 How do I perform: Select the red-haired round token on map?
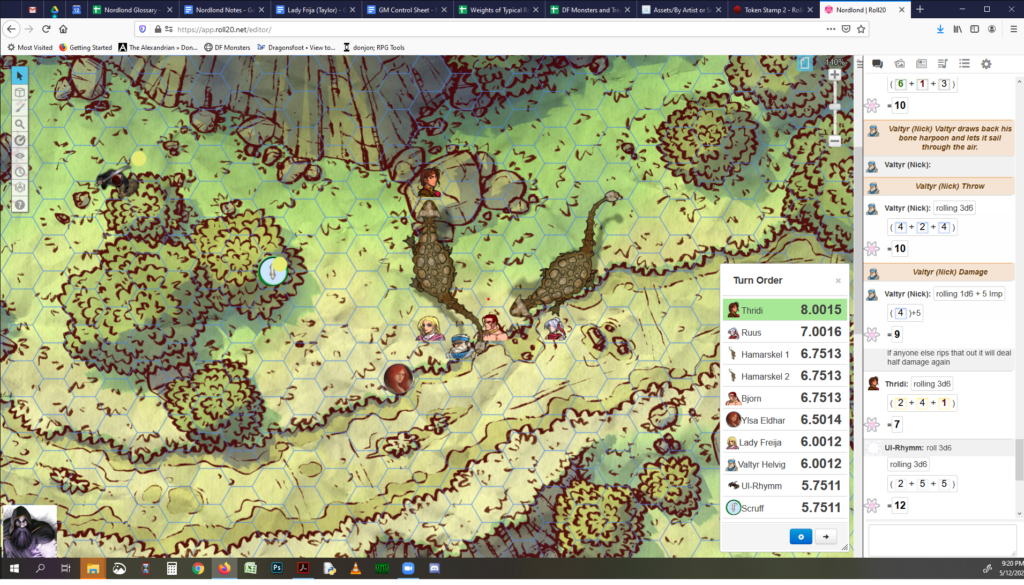point(397,378)
